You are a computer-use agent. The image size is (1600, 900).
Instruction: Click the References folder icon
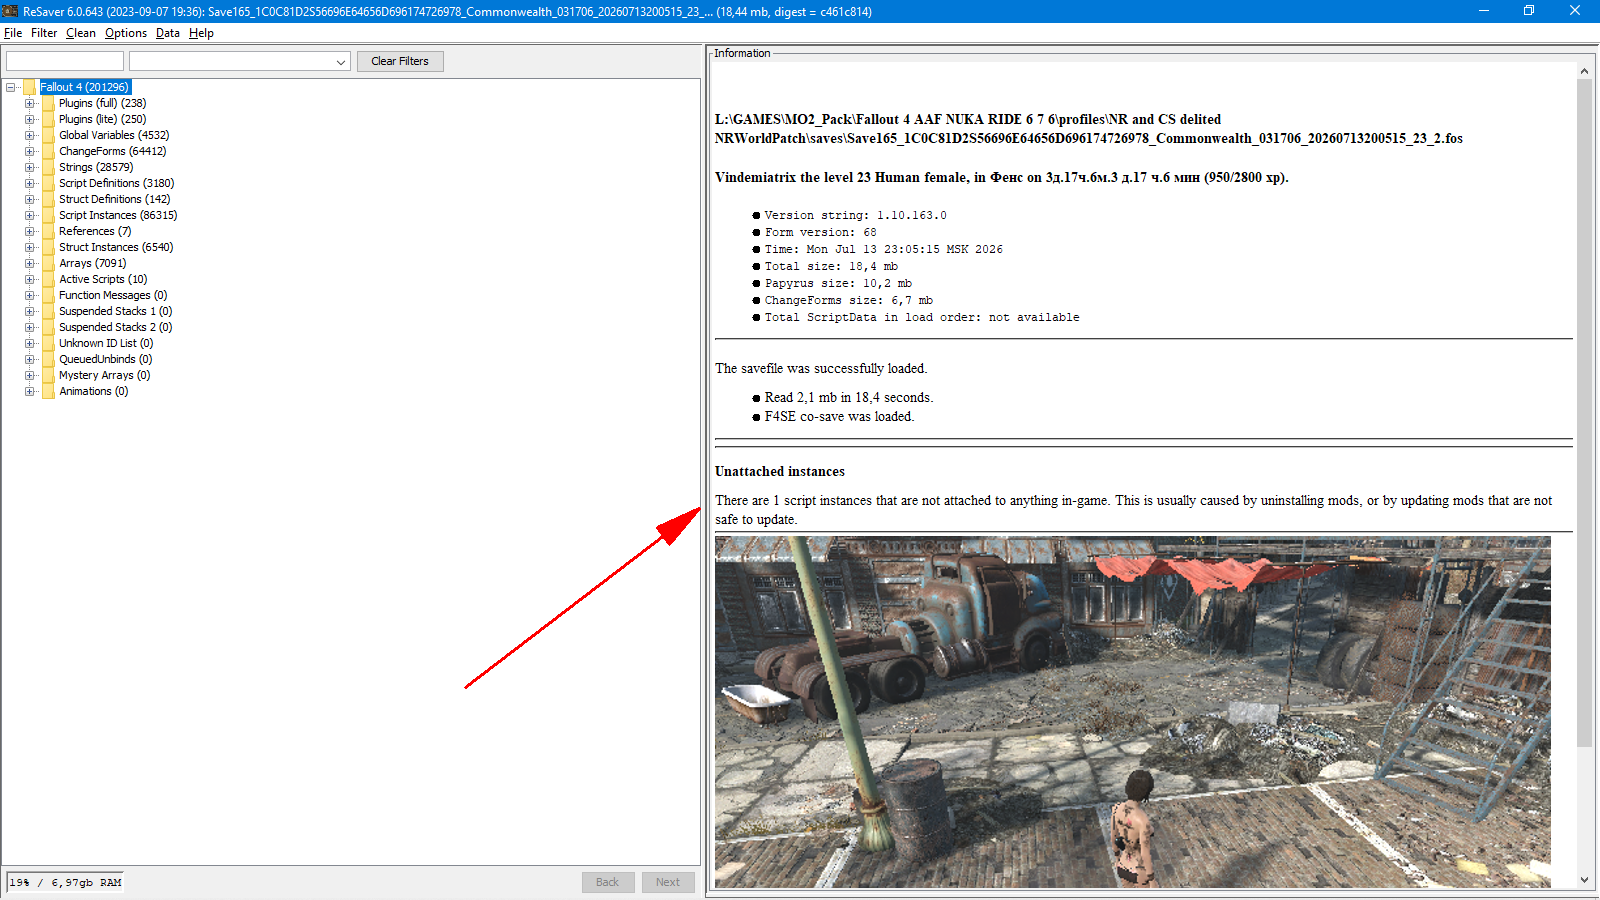pos(49,231)
